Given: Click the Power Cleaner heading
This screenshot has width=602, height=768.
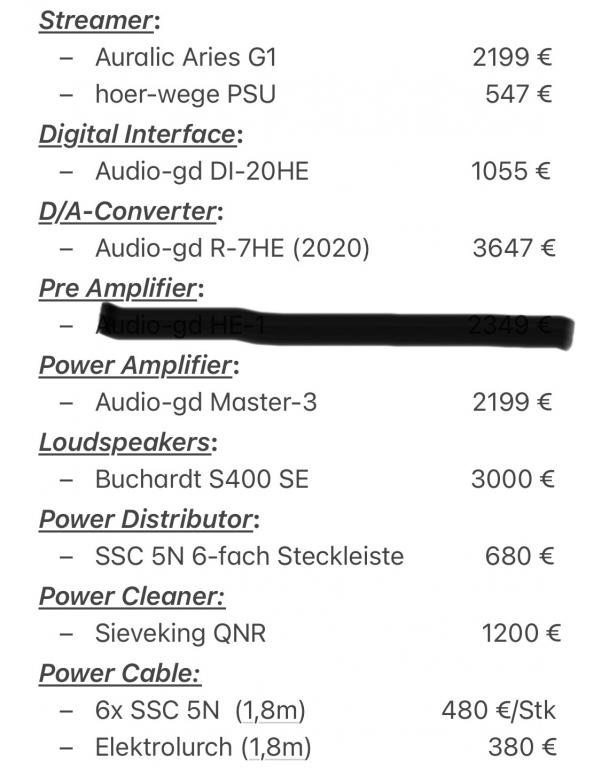Looking at the screenshot, I should (130, 596).
